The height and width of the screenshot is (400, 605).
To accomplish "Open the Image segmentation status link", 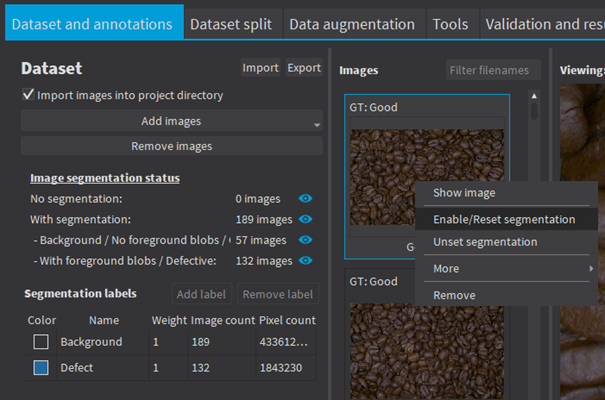I will coord(105,178).
